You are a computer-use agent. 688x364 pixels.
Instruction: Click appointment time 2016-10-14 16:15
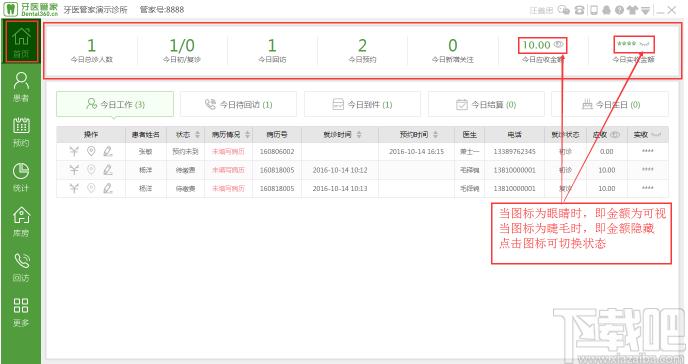[x=416, y=151]
